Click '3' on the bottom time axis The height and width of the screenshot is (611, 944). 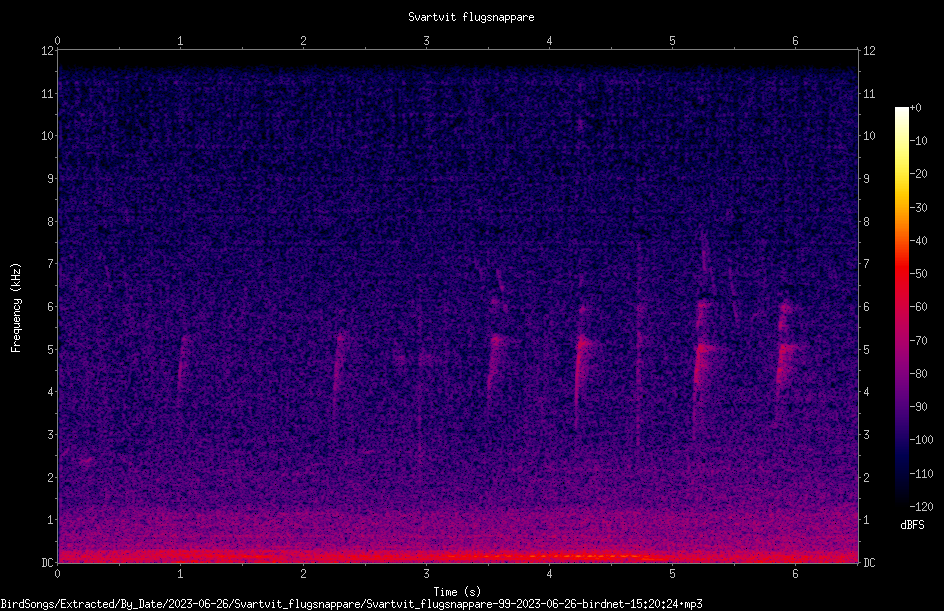[426, 574]
